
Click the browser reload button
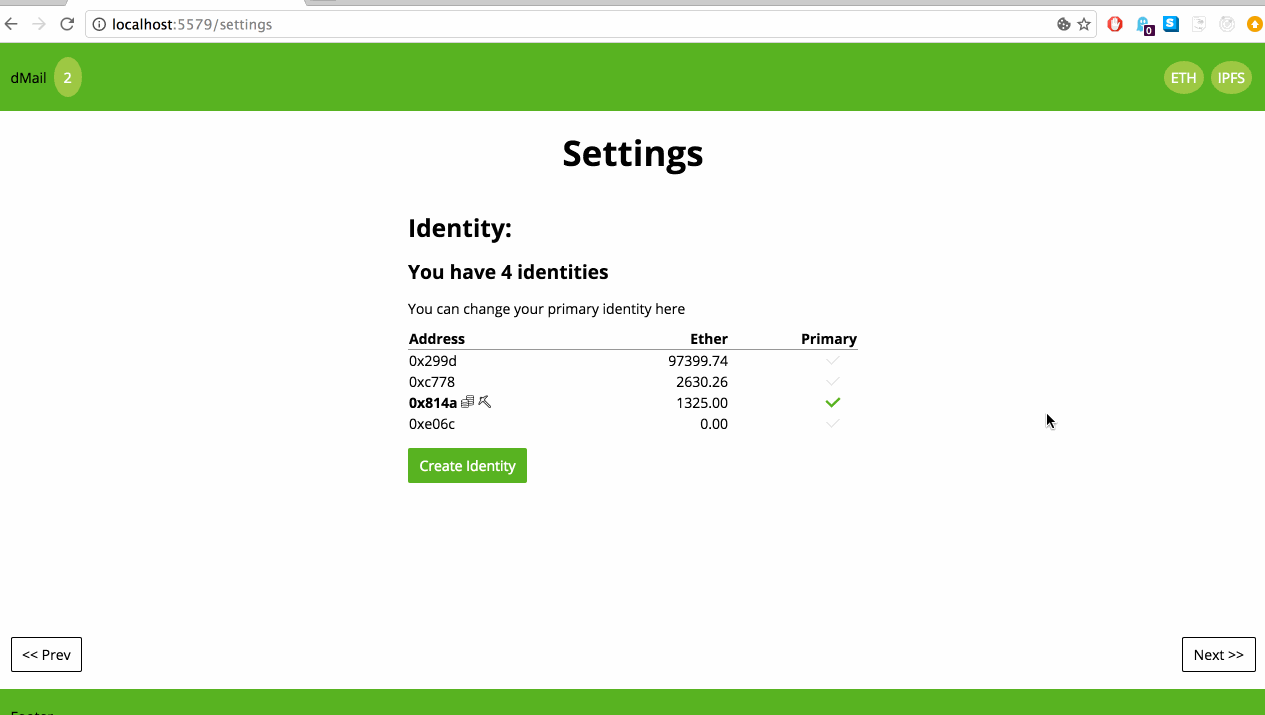pyautogui.click(x=66, y=24)
